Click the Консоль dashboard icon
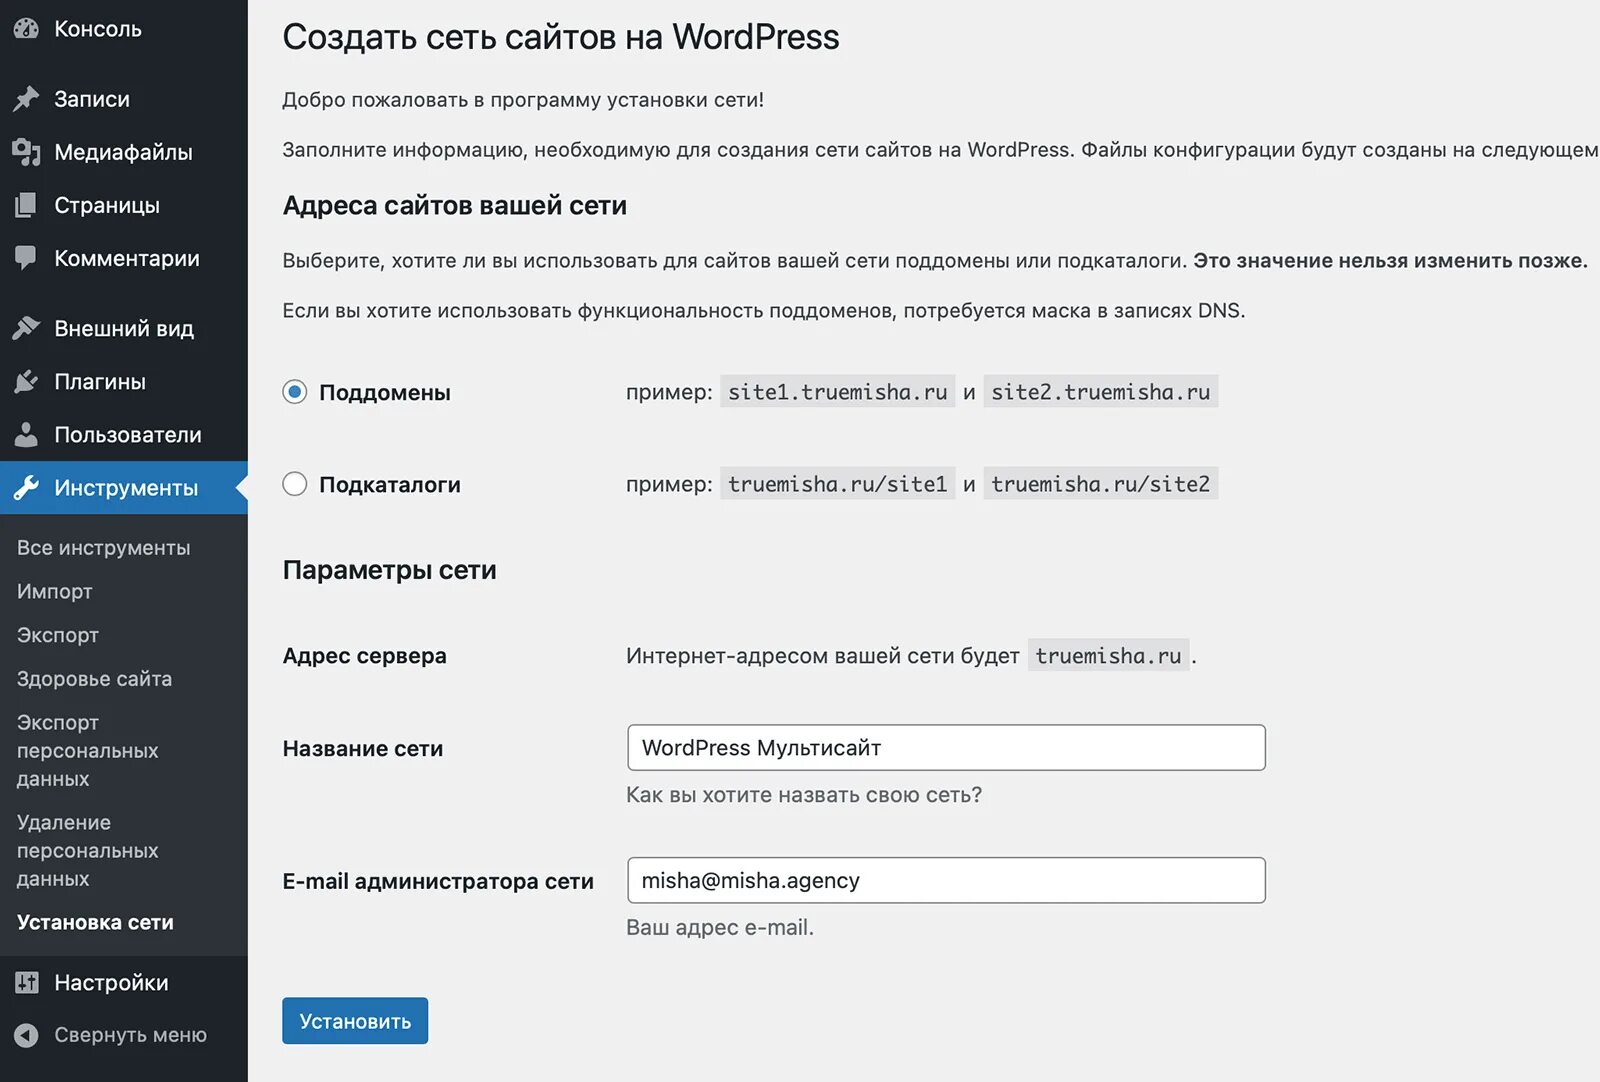This screenshot has height=1082, width=1600. click(x=26, y=29)
